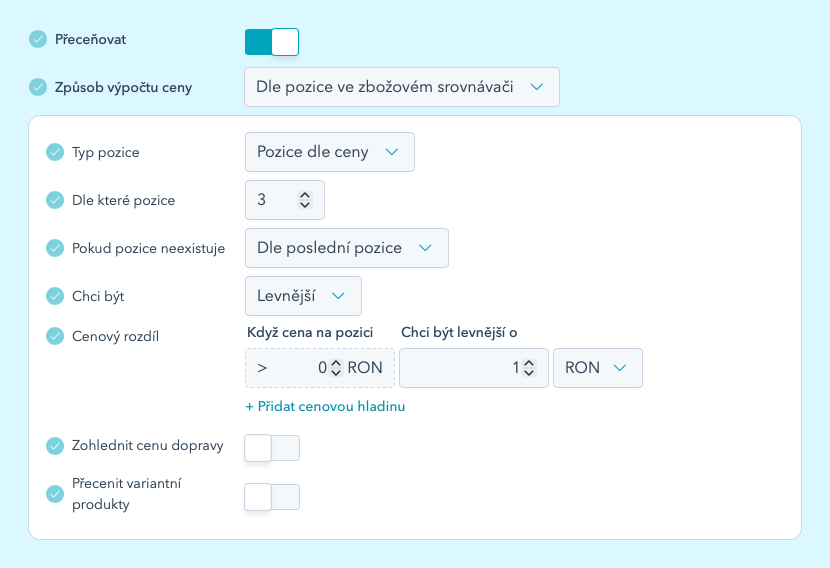Enable the Přecenit variantní produkty switch
Image resolution: width=830 pixels, height=568 pixels.
[272, 497]
